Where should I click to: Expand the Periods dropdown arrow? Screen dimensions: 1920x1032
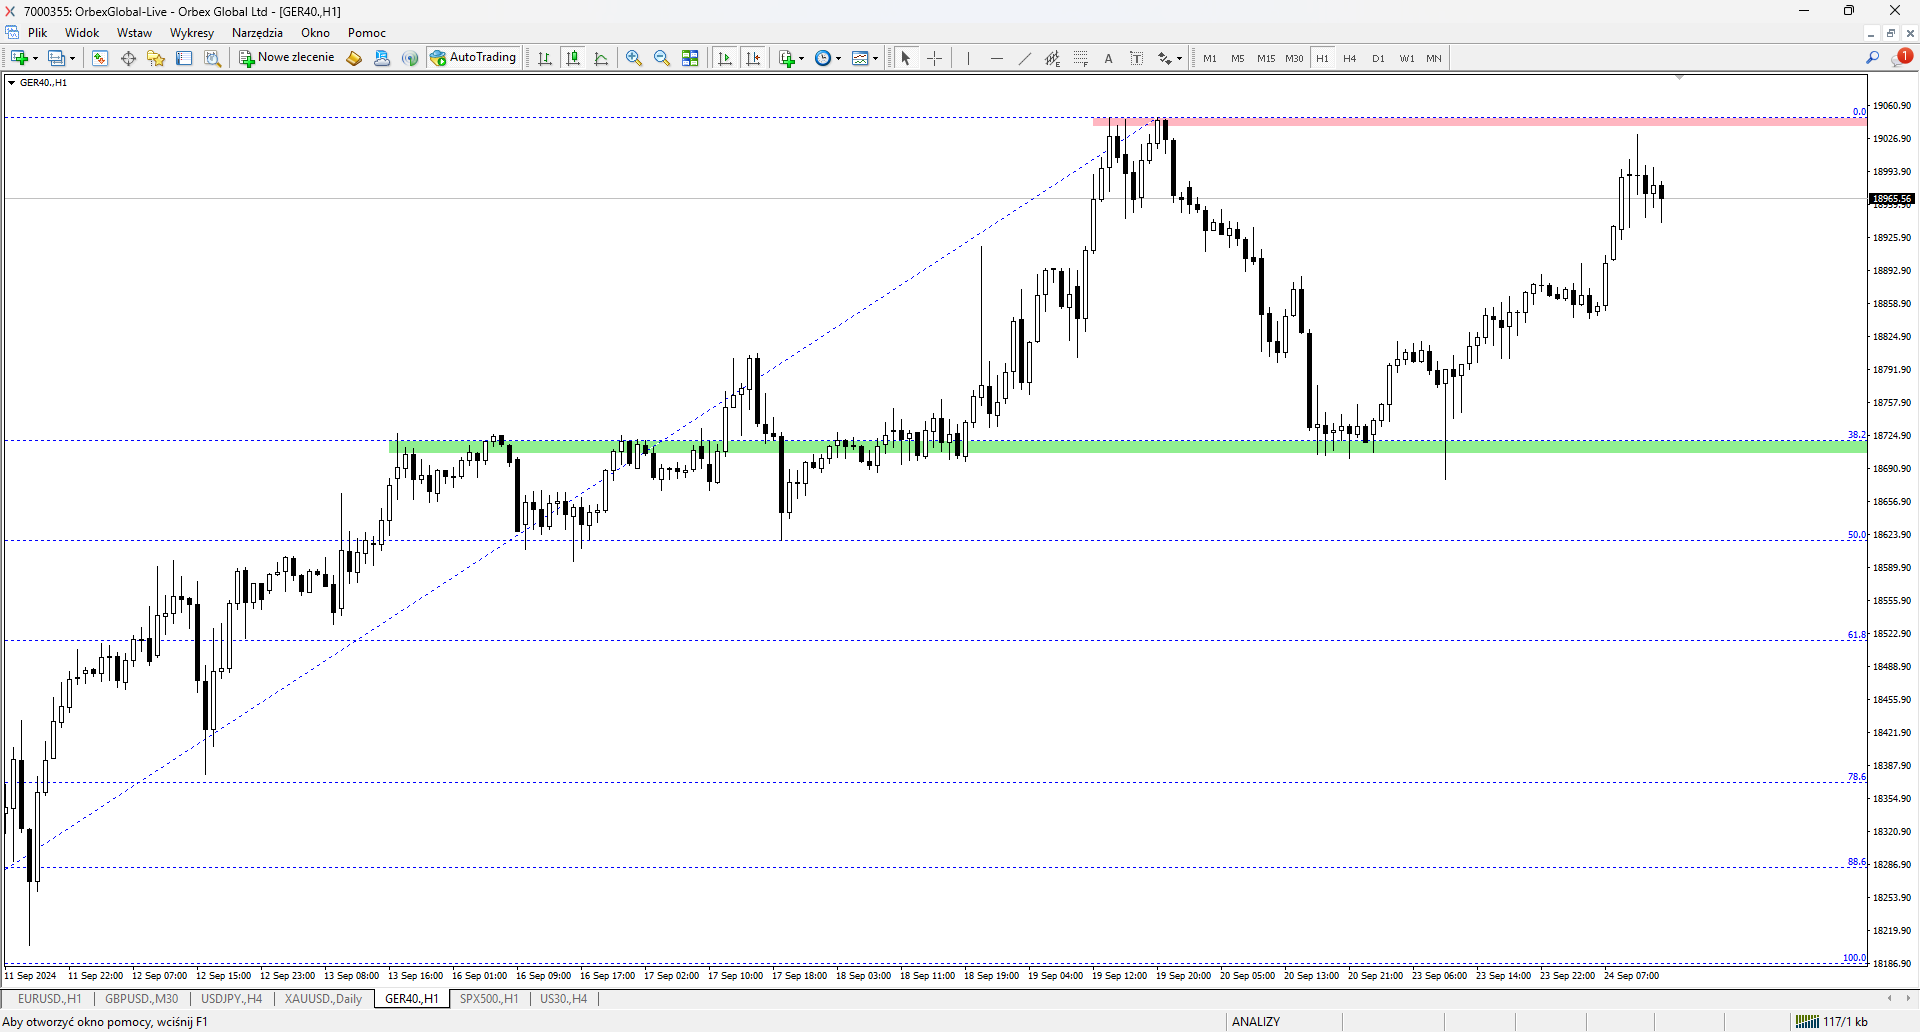(838, 58)
